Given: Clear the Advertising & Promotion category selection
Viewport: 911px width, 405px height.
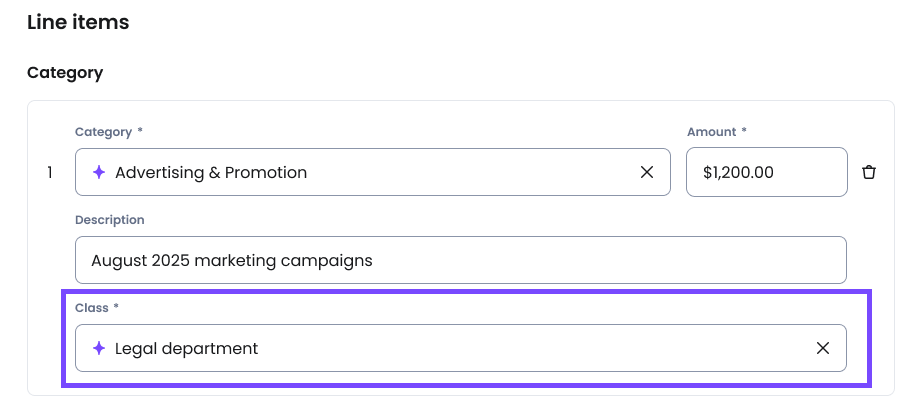Looking at the screenshot, I should click(647, 172).
